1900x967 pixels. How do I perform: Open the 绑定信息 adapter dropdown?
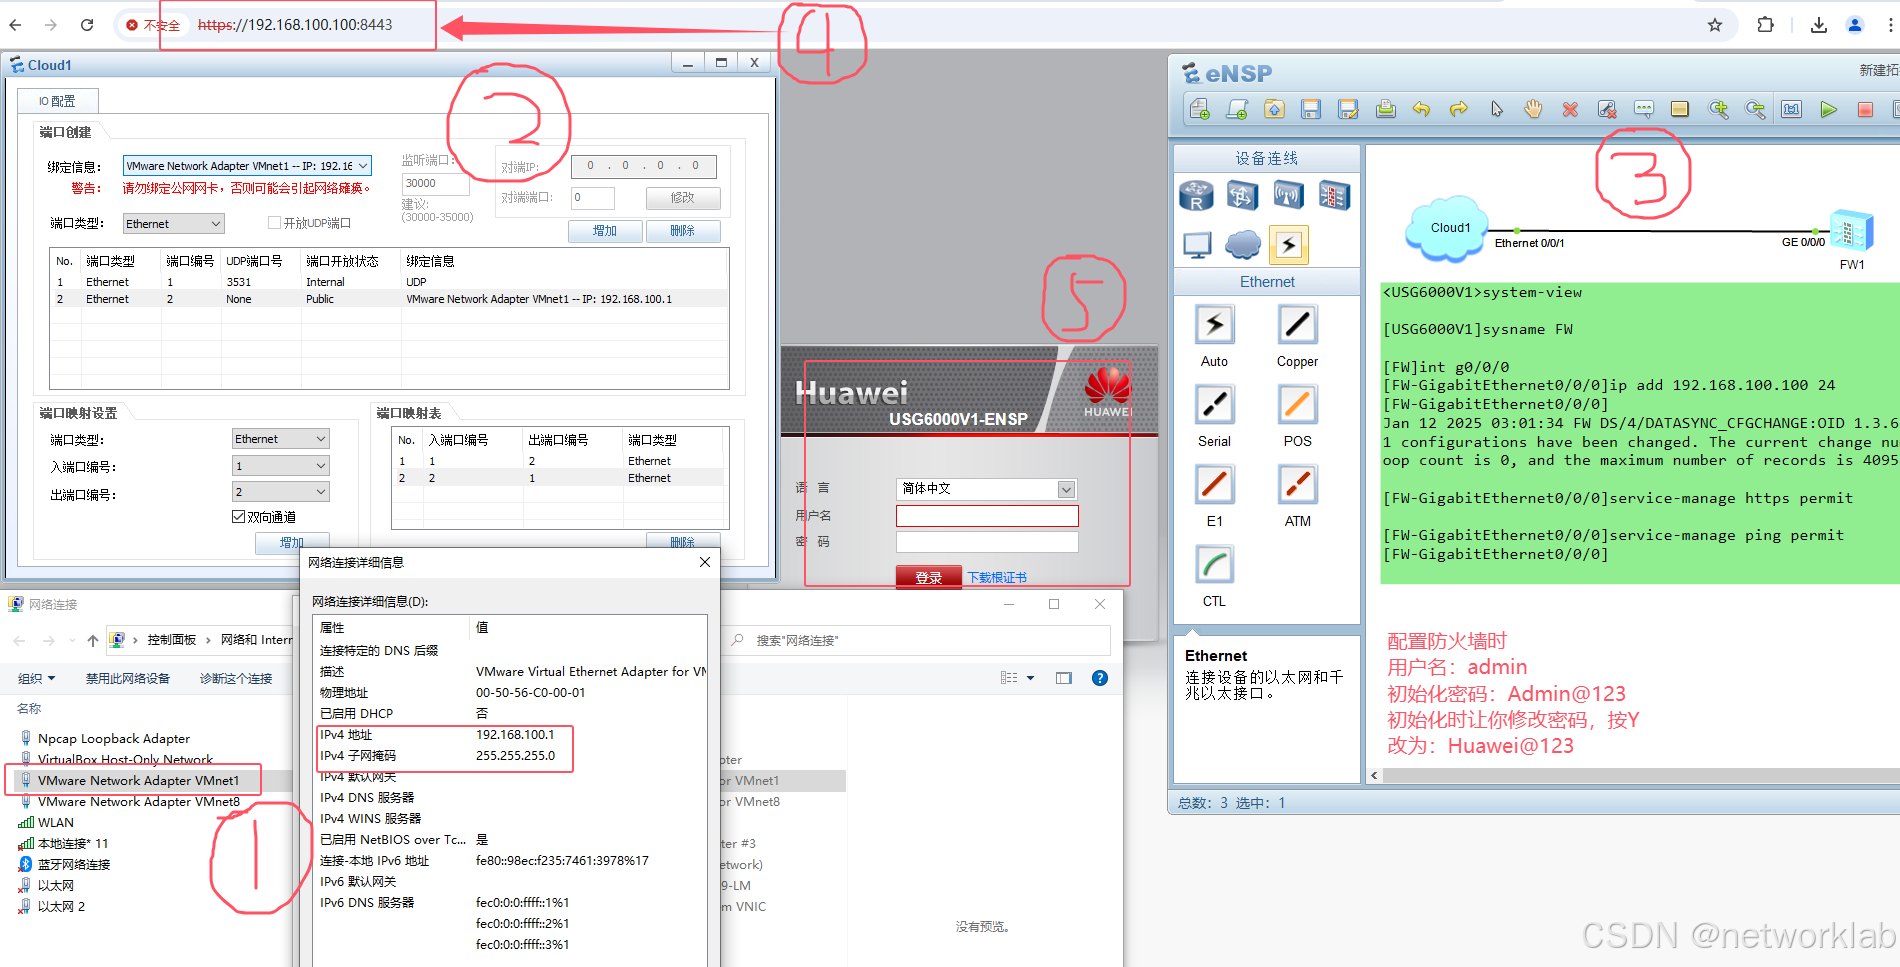[x=247, y=166]
